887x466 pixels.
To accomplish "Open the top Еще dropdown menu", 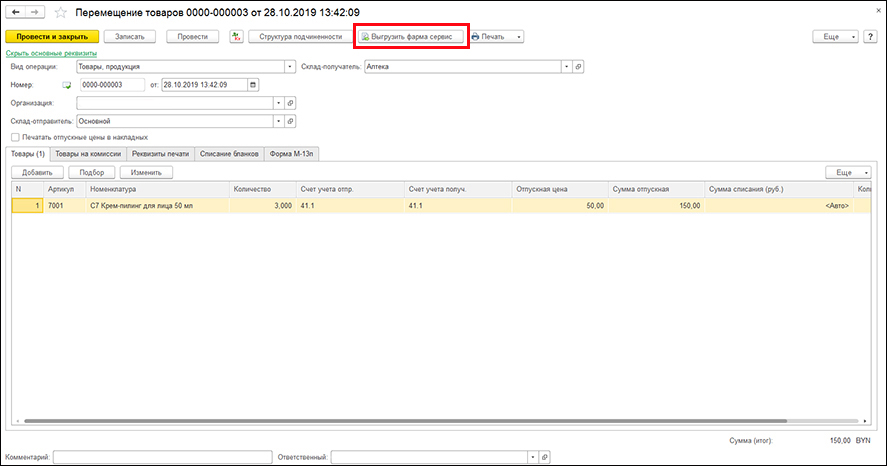I will [x=836, y=37].
